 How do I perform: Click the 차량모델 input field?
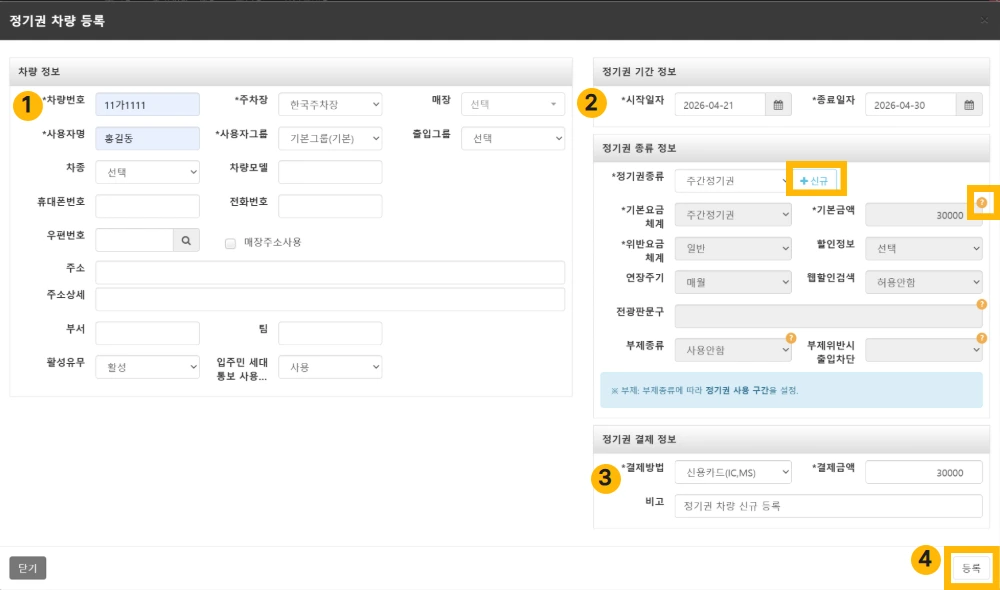(x=330, y=172)
